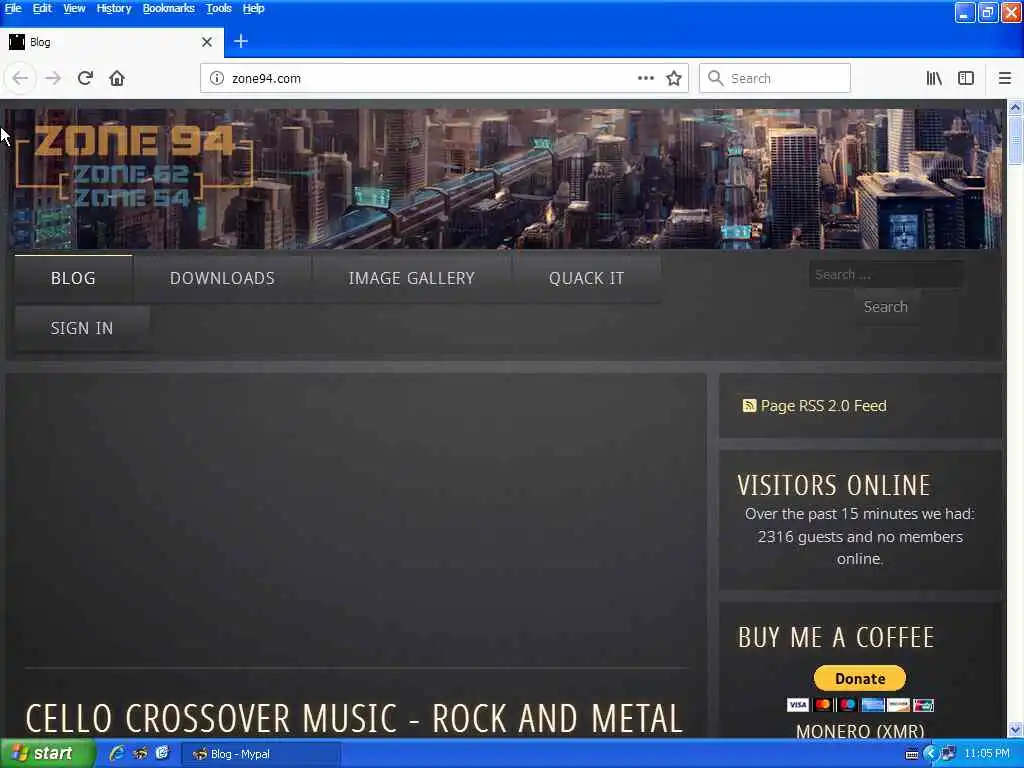
Task: Open the History menu
Action: point(114,8)
